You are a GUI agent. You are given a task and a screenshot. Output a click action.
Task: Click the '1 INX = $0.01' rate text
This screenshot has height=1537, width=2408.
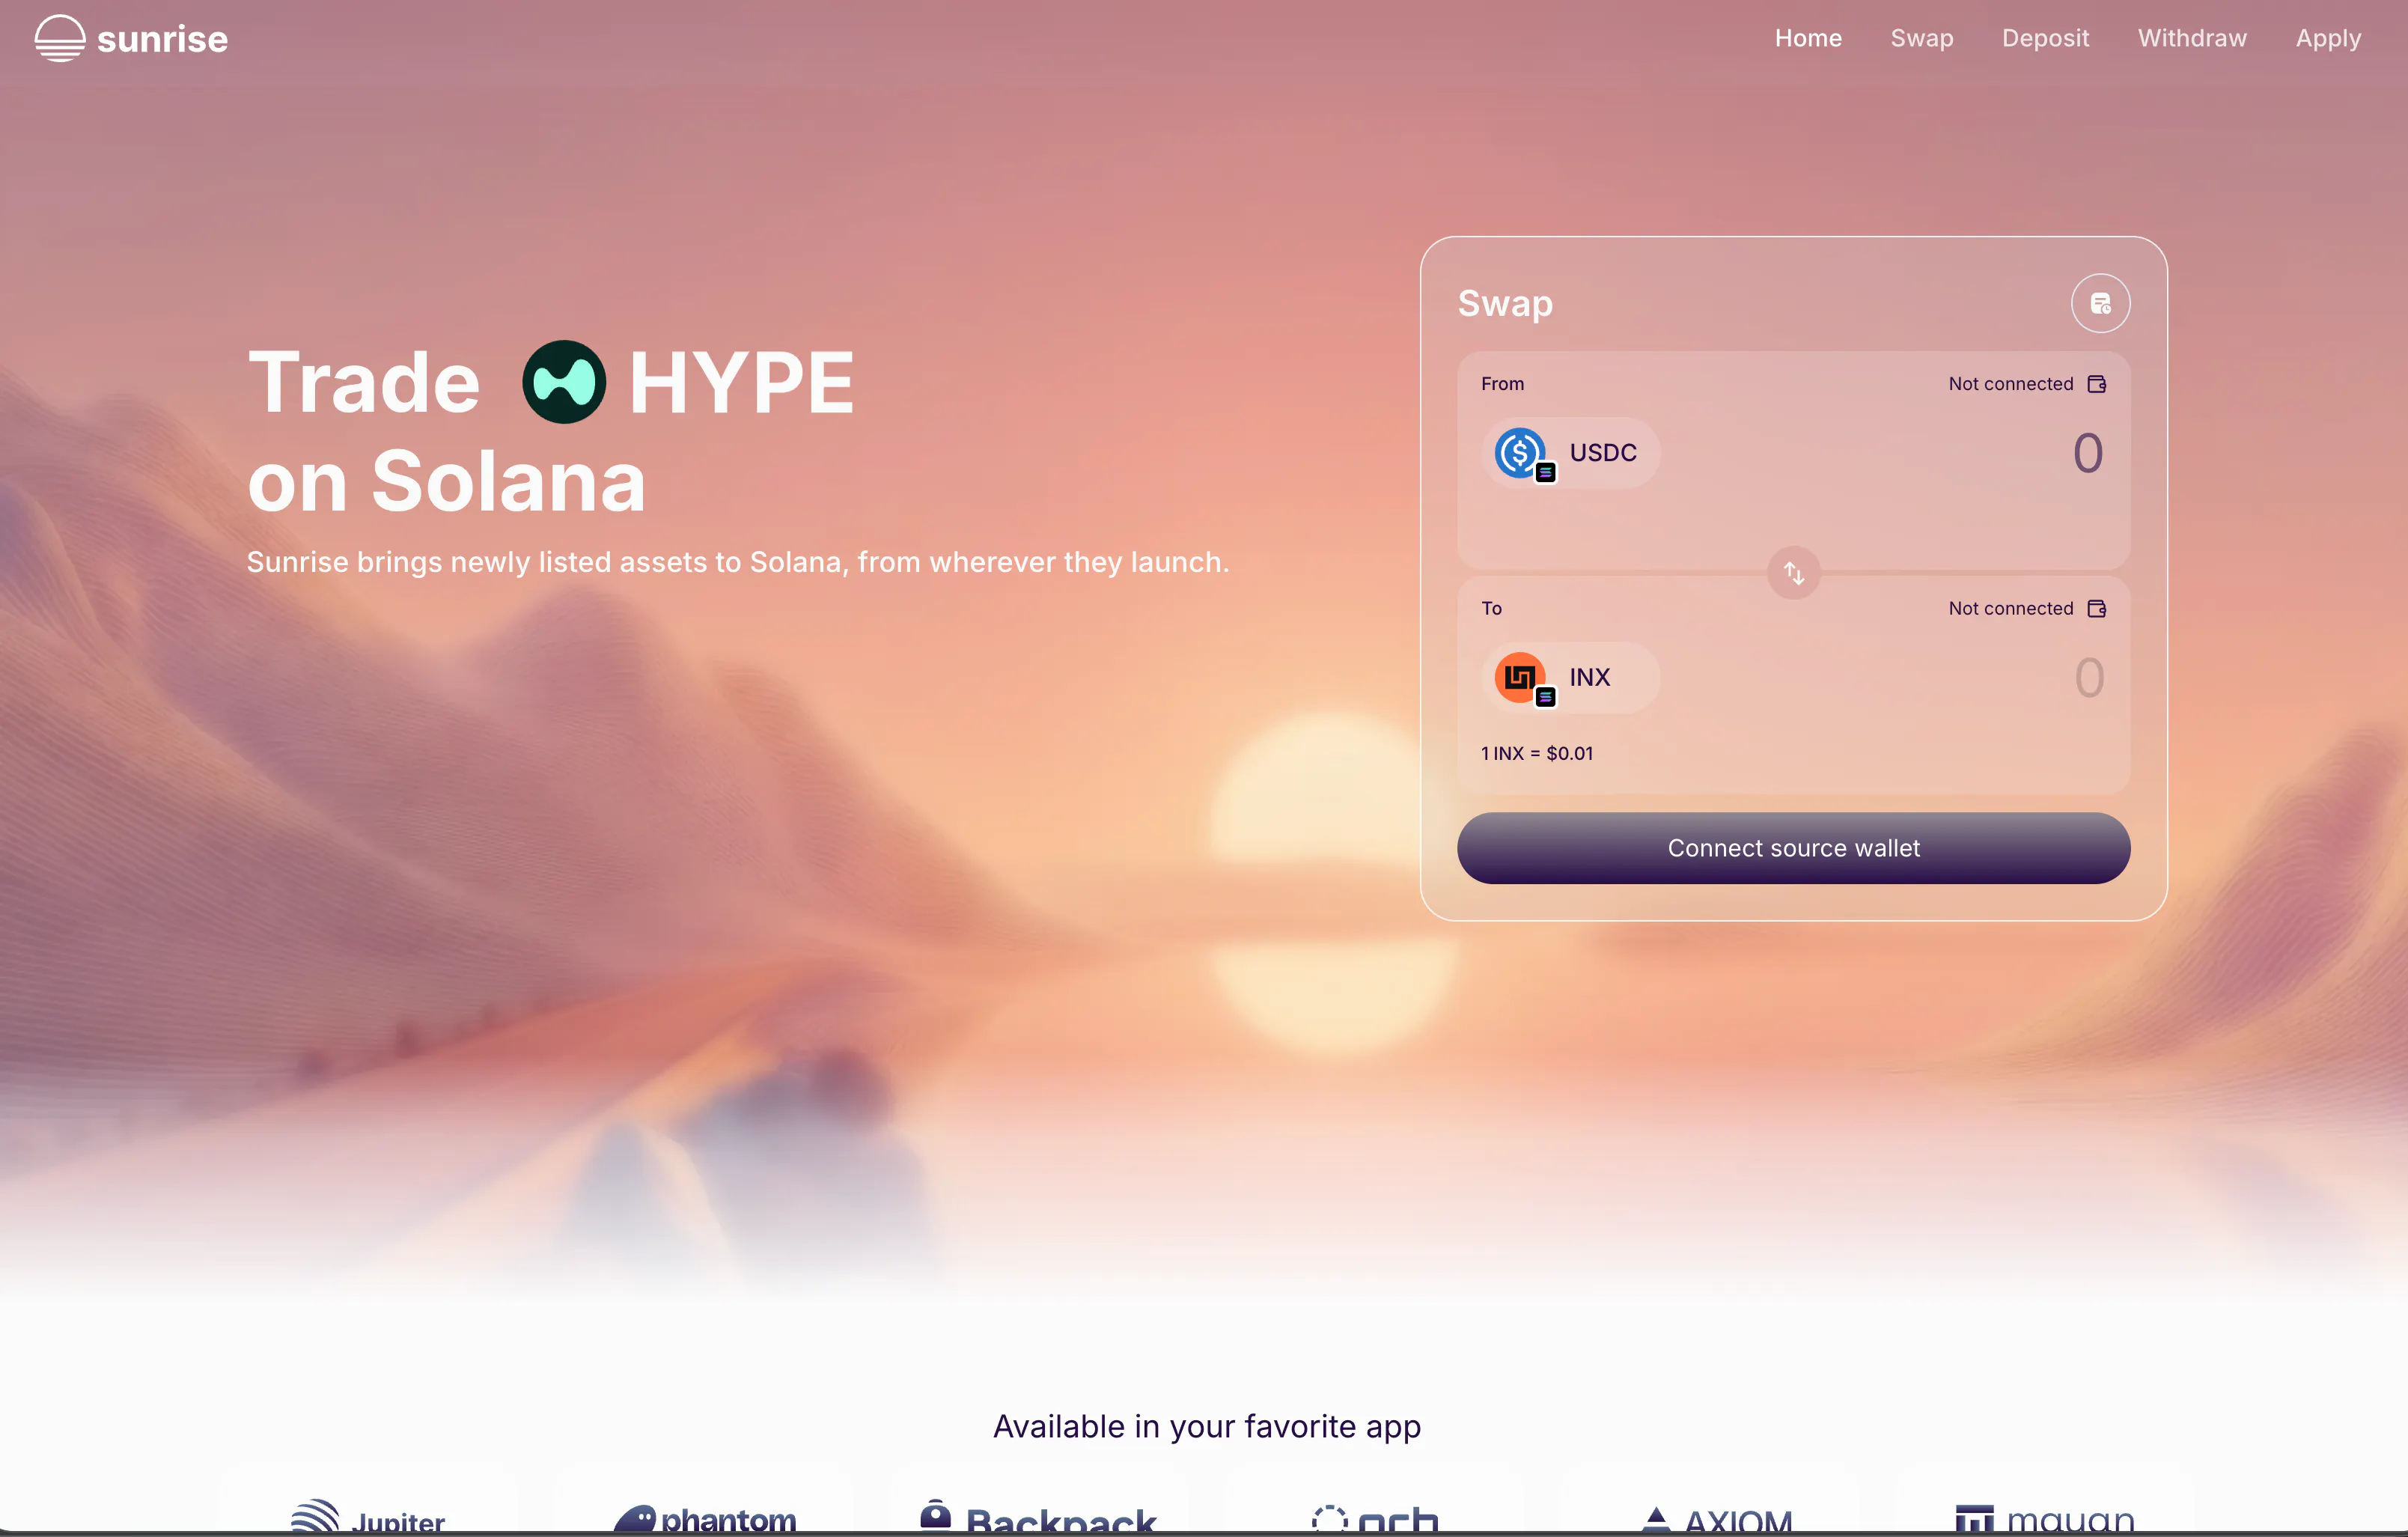pos(1537,754)
